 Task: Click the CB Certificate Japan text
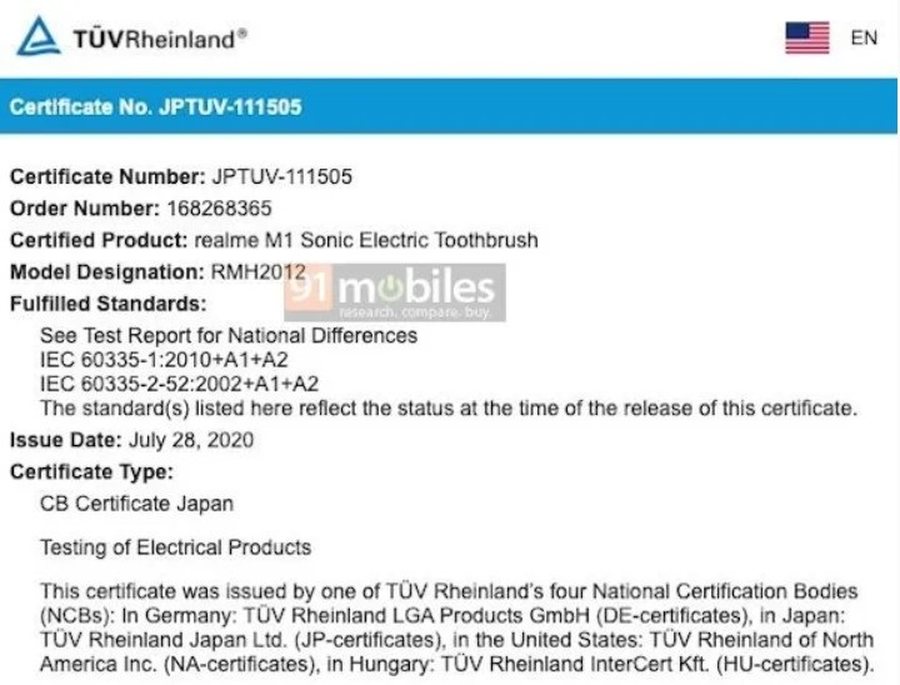click(136, 503)
